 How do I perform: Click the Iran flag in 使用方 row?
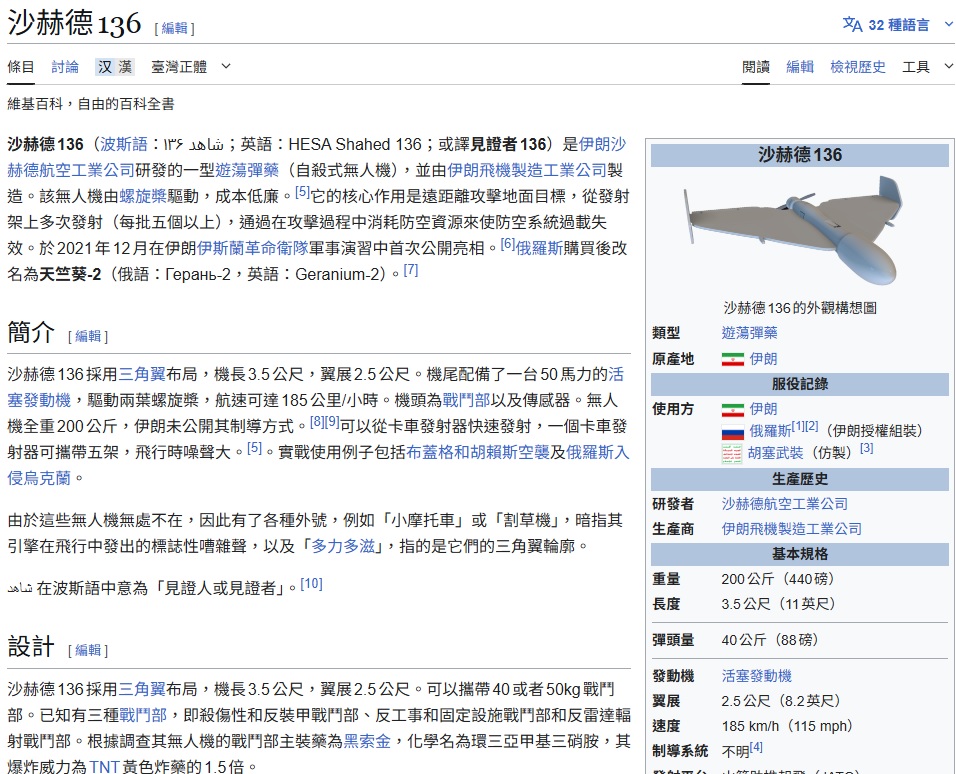[x=732, y=409]
